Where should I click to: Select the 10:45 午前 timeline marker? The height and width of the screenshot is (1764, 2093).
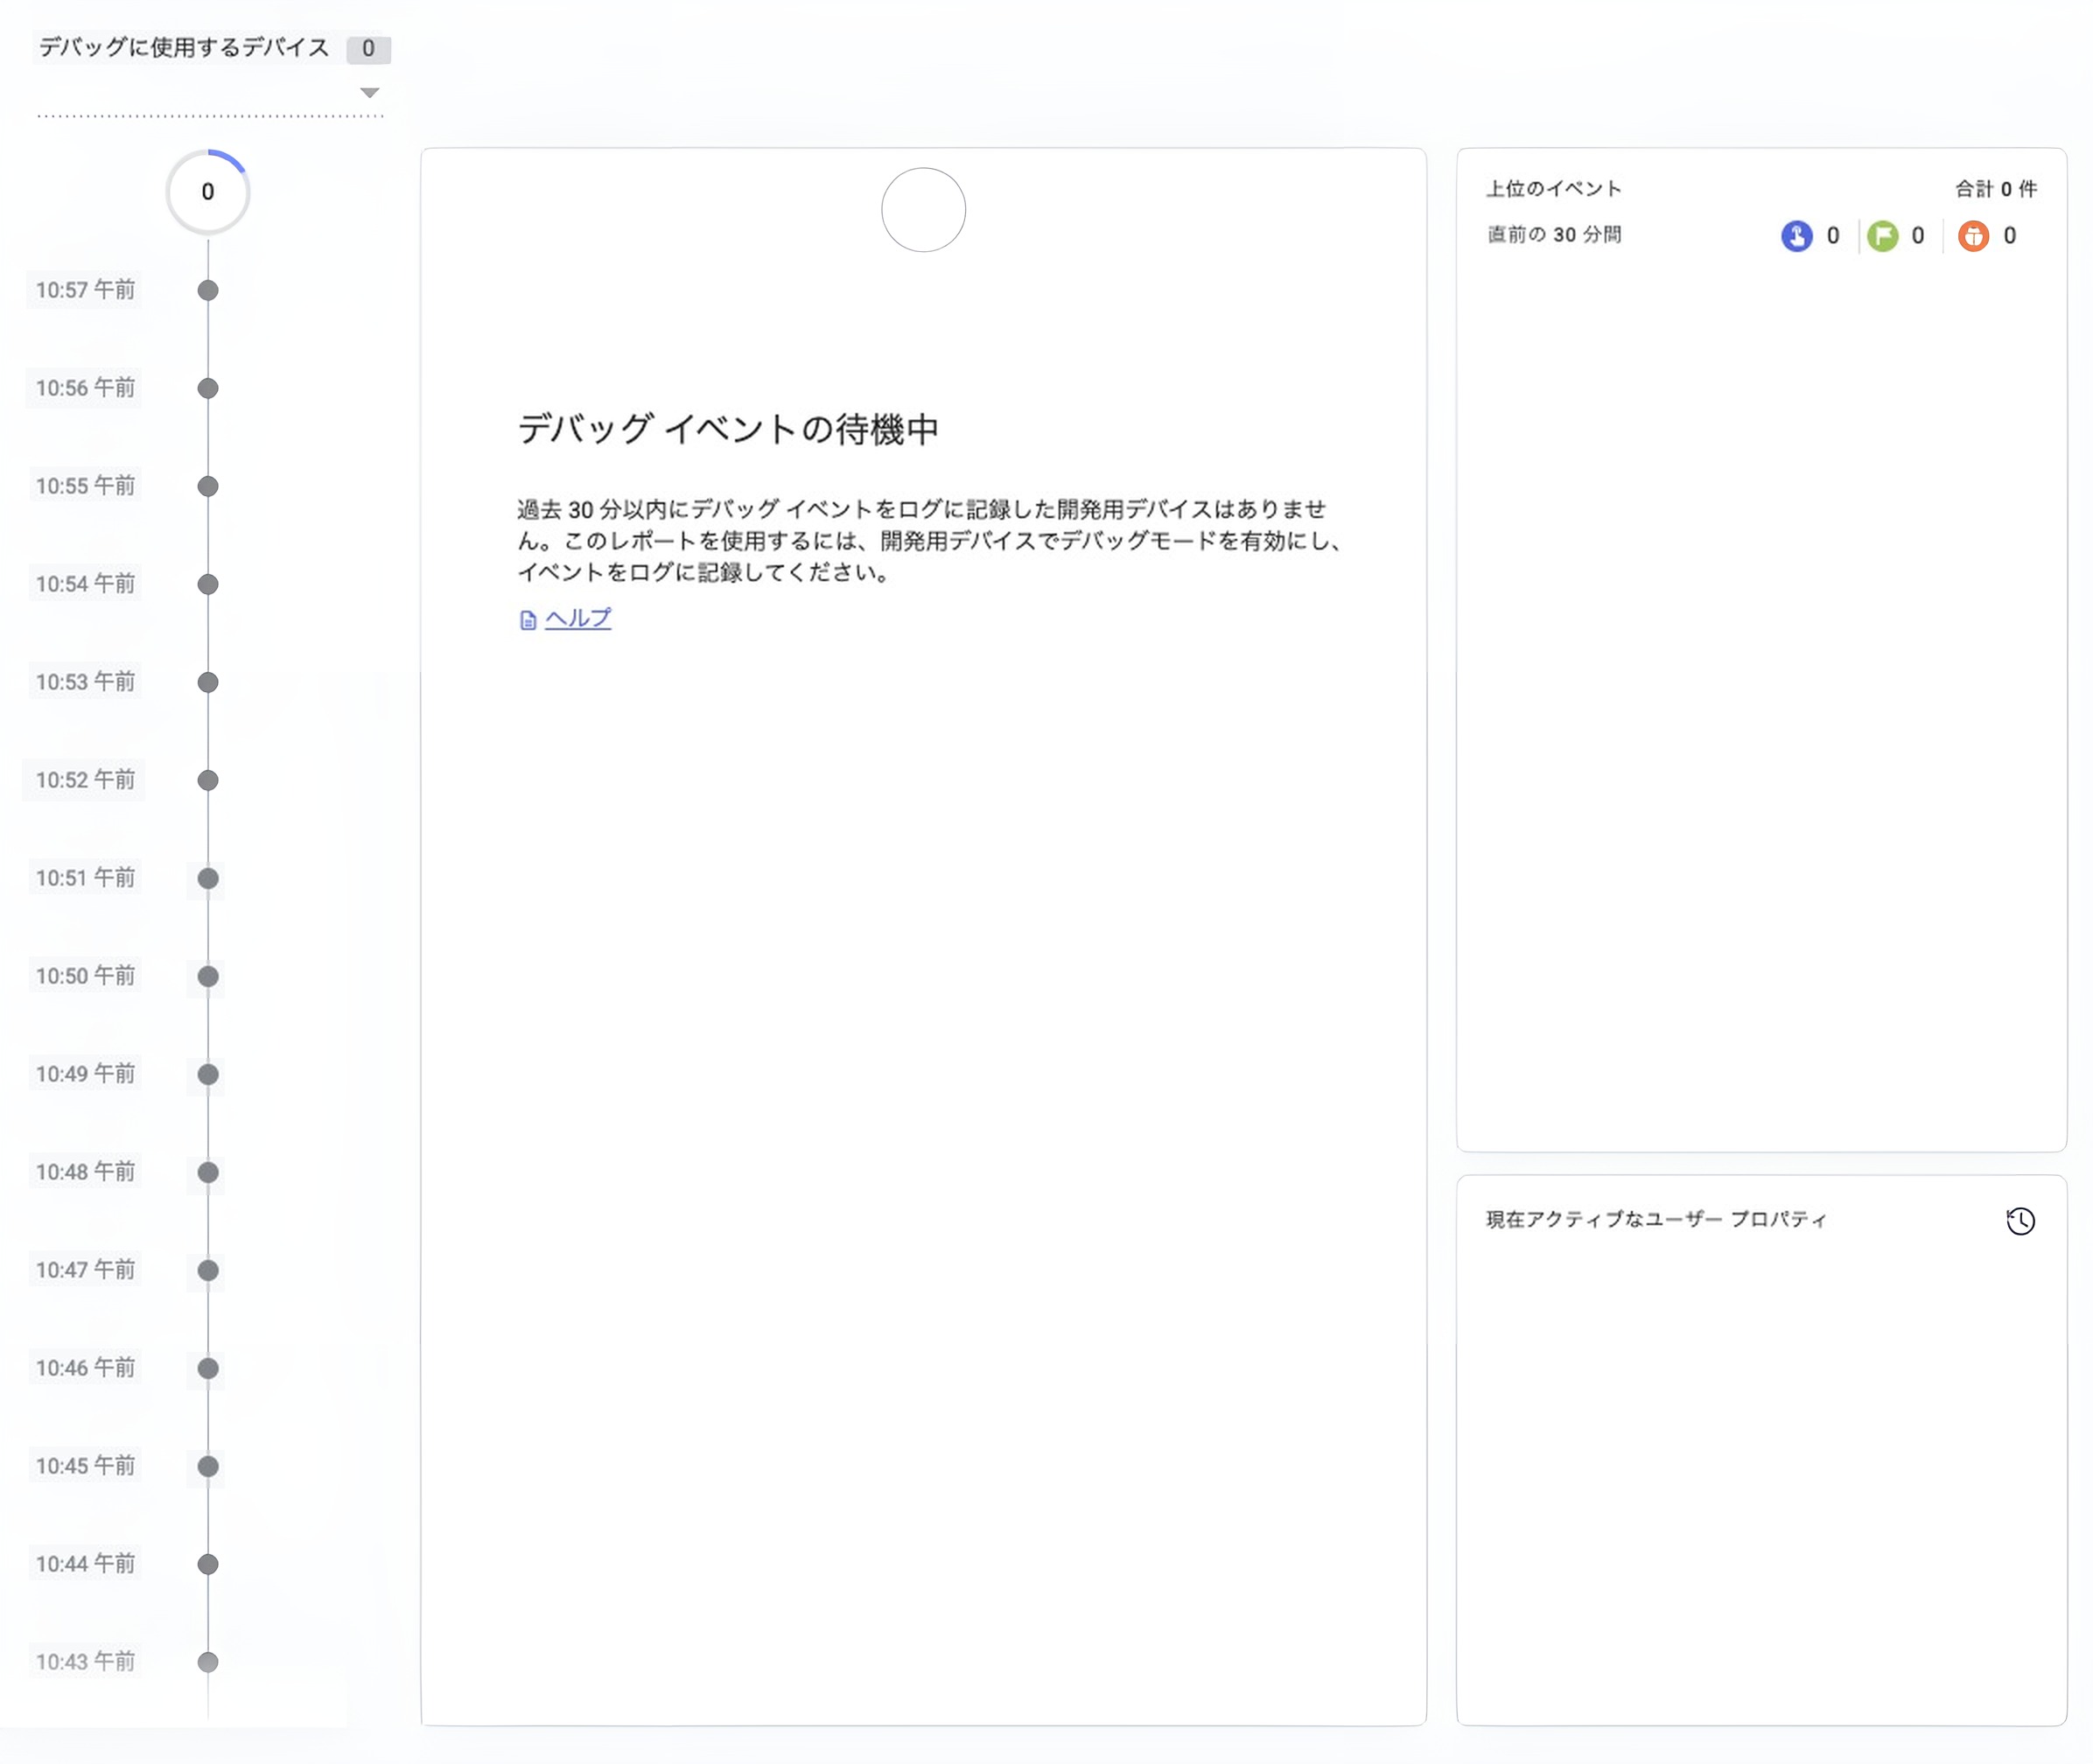(208, 1466)
